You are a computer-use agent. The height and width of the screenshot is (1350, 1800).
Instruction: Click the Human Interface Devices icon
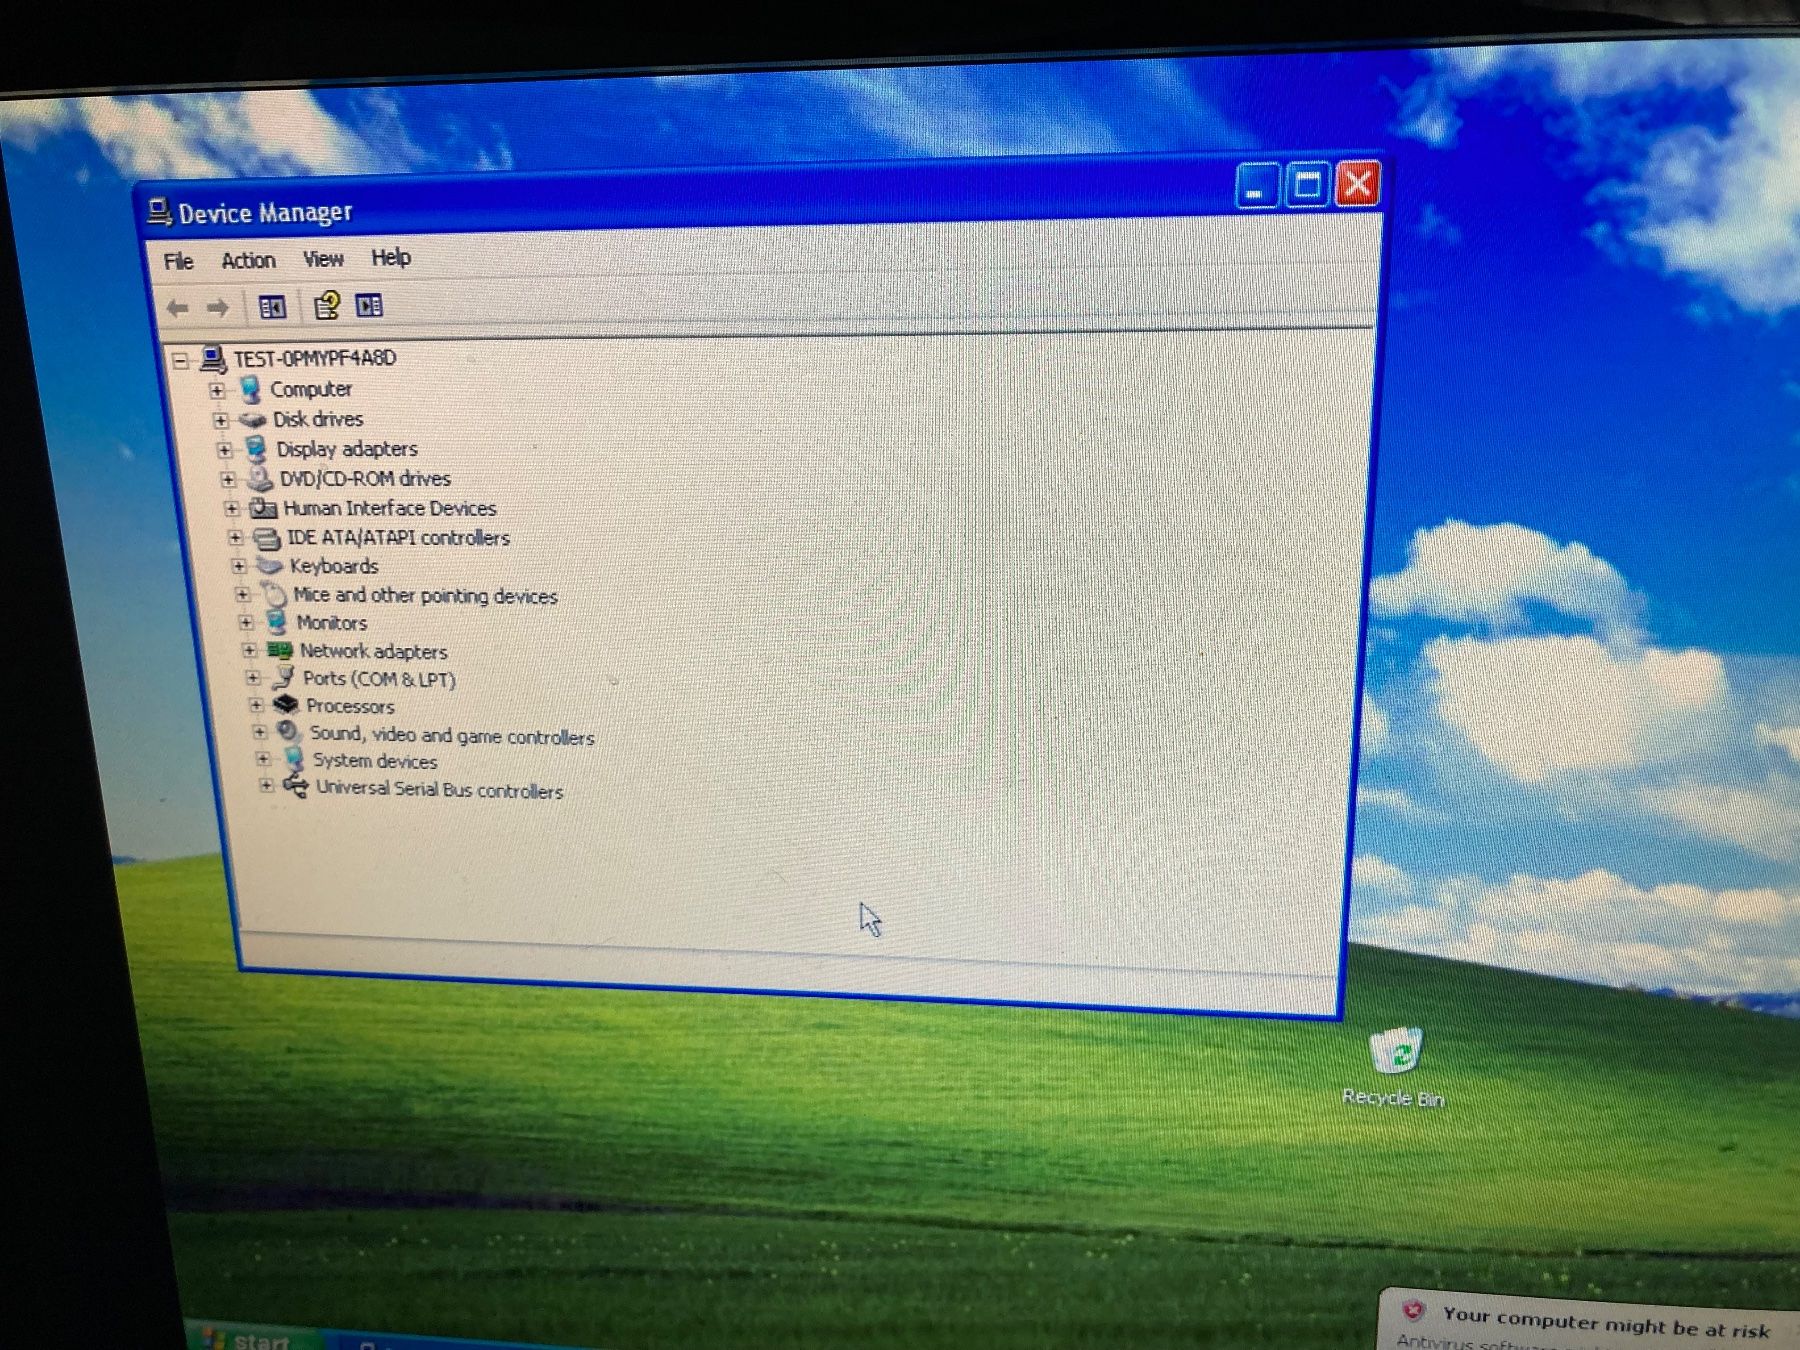point(263,508)
